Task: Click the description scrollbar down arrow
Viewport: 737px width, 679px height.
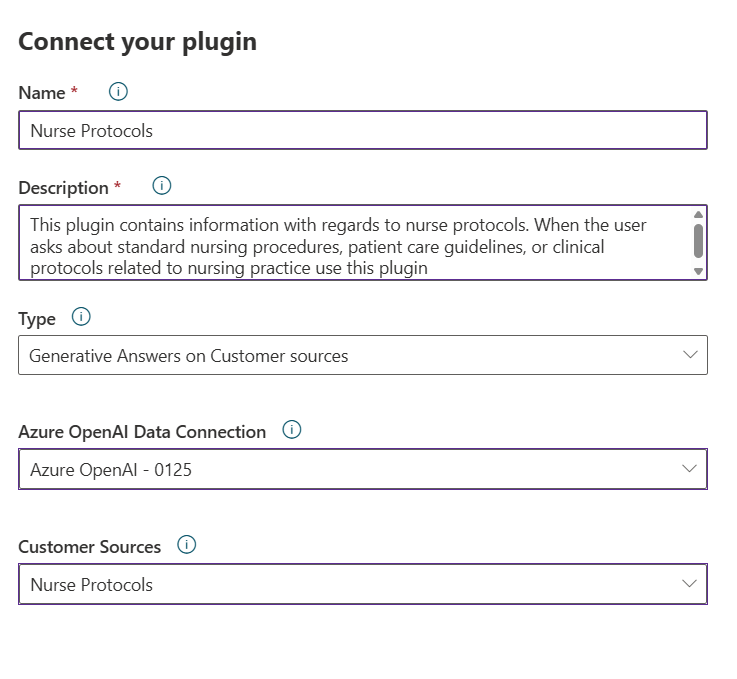Action: (698, 271)
